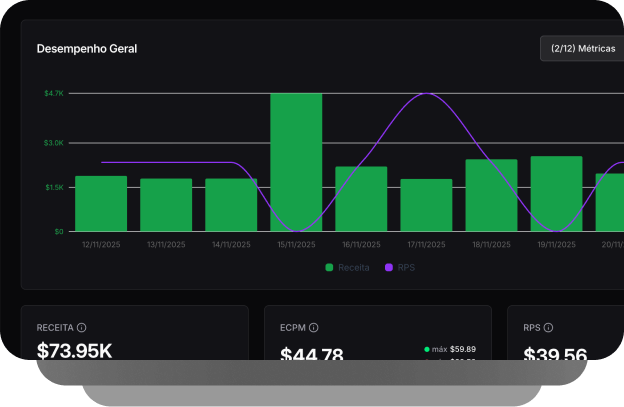
Task: Select the 16/11/2025 green bar
Action: click(361, 199)
